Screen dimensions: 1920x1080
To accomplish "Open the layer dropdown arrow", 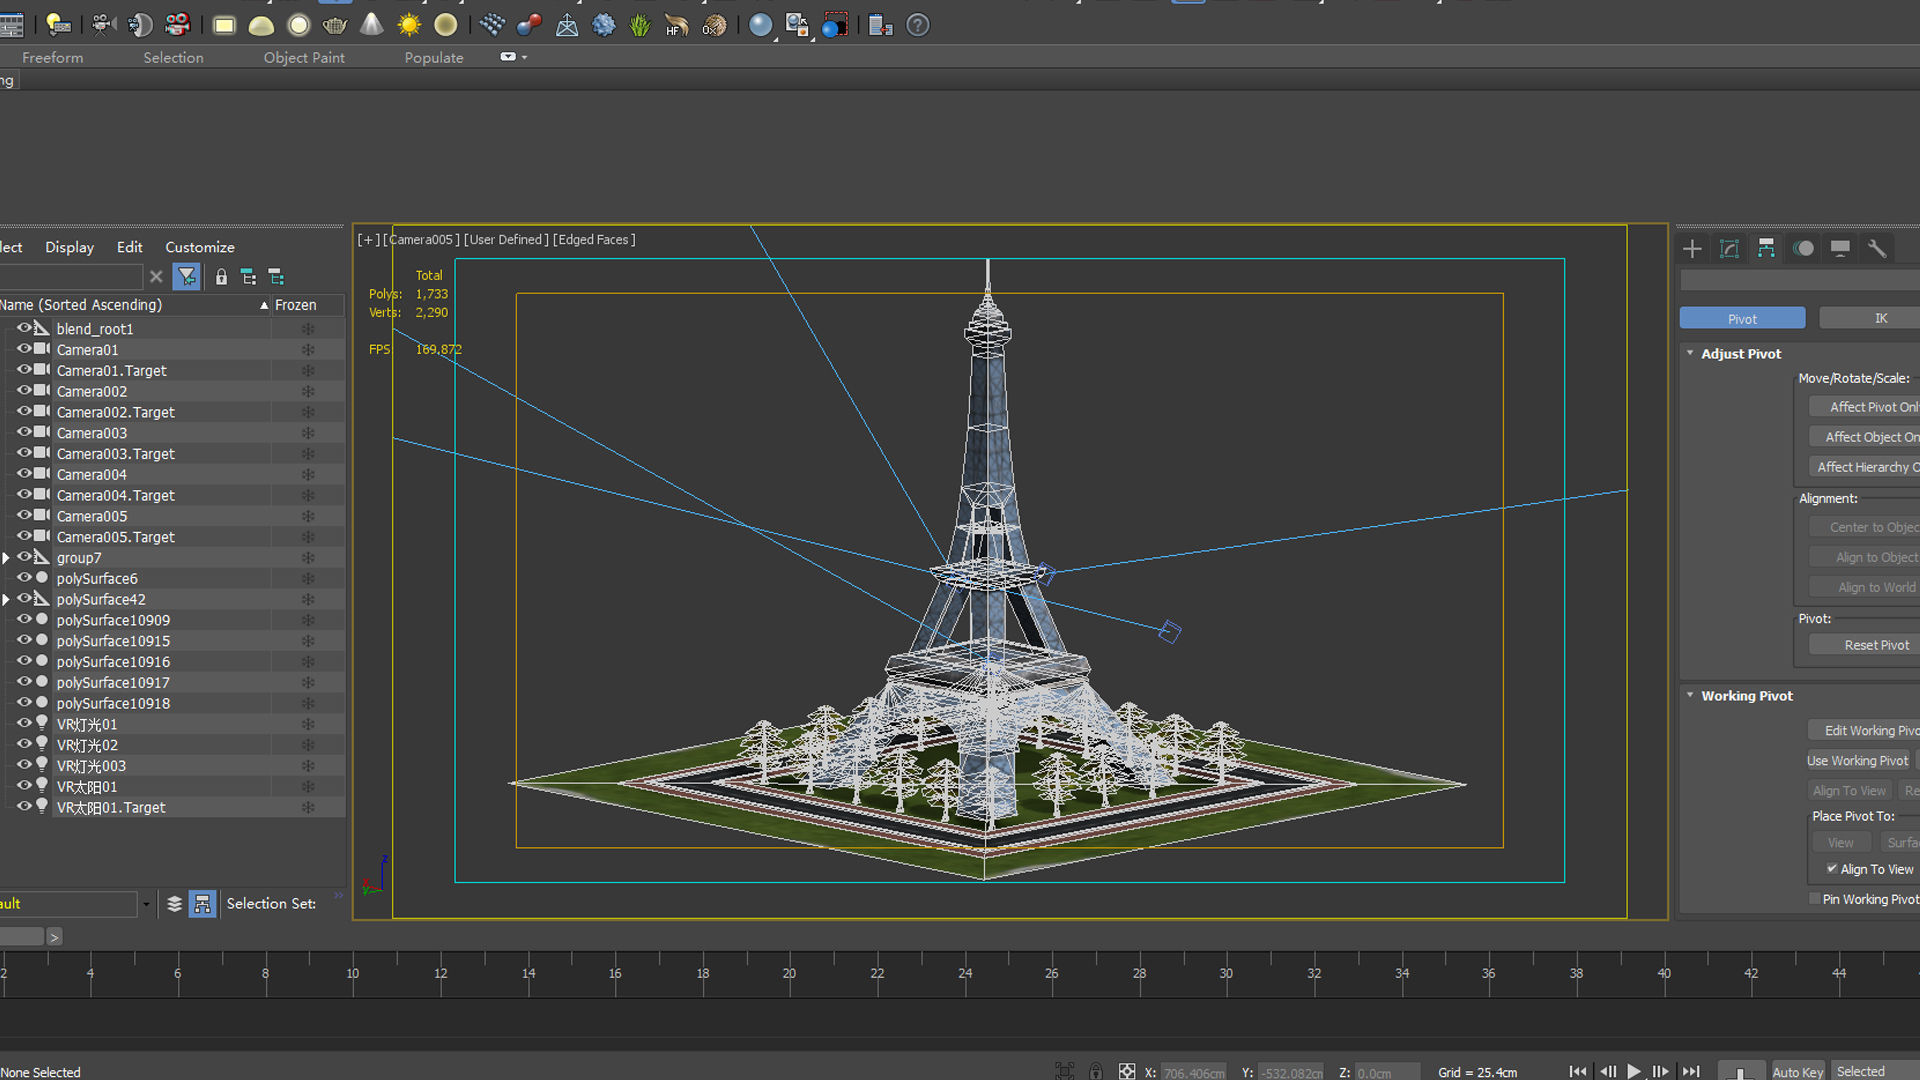I will [146, 904].
